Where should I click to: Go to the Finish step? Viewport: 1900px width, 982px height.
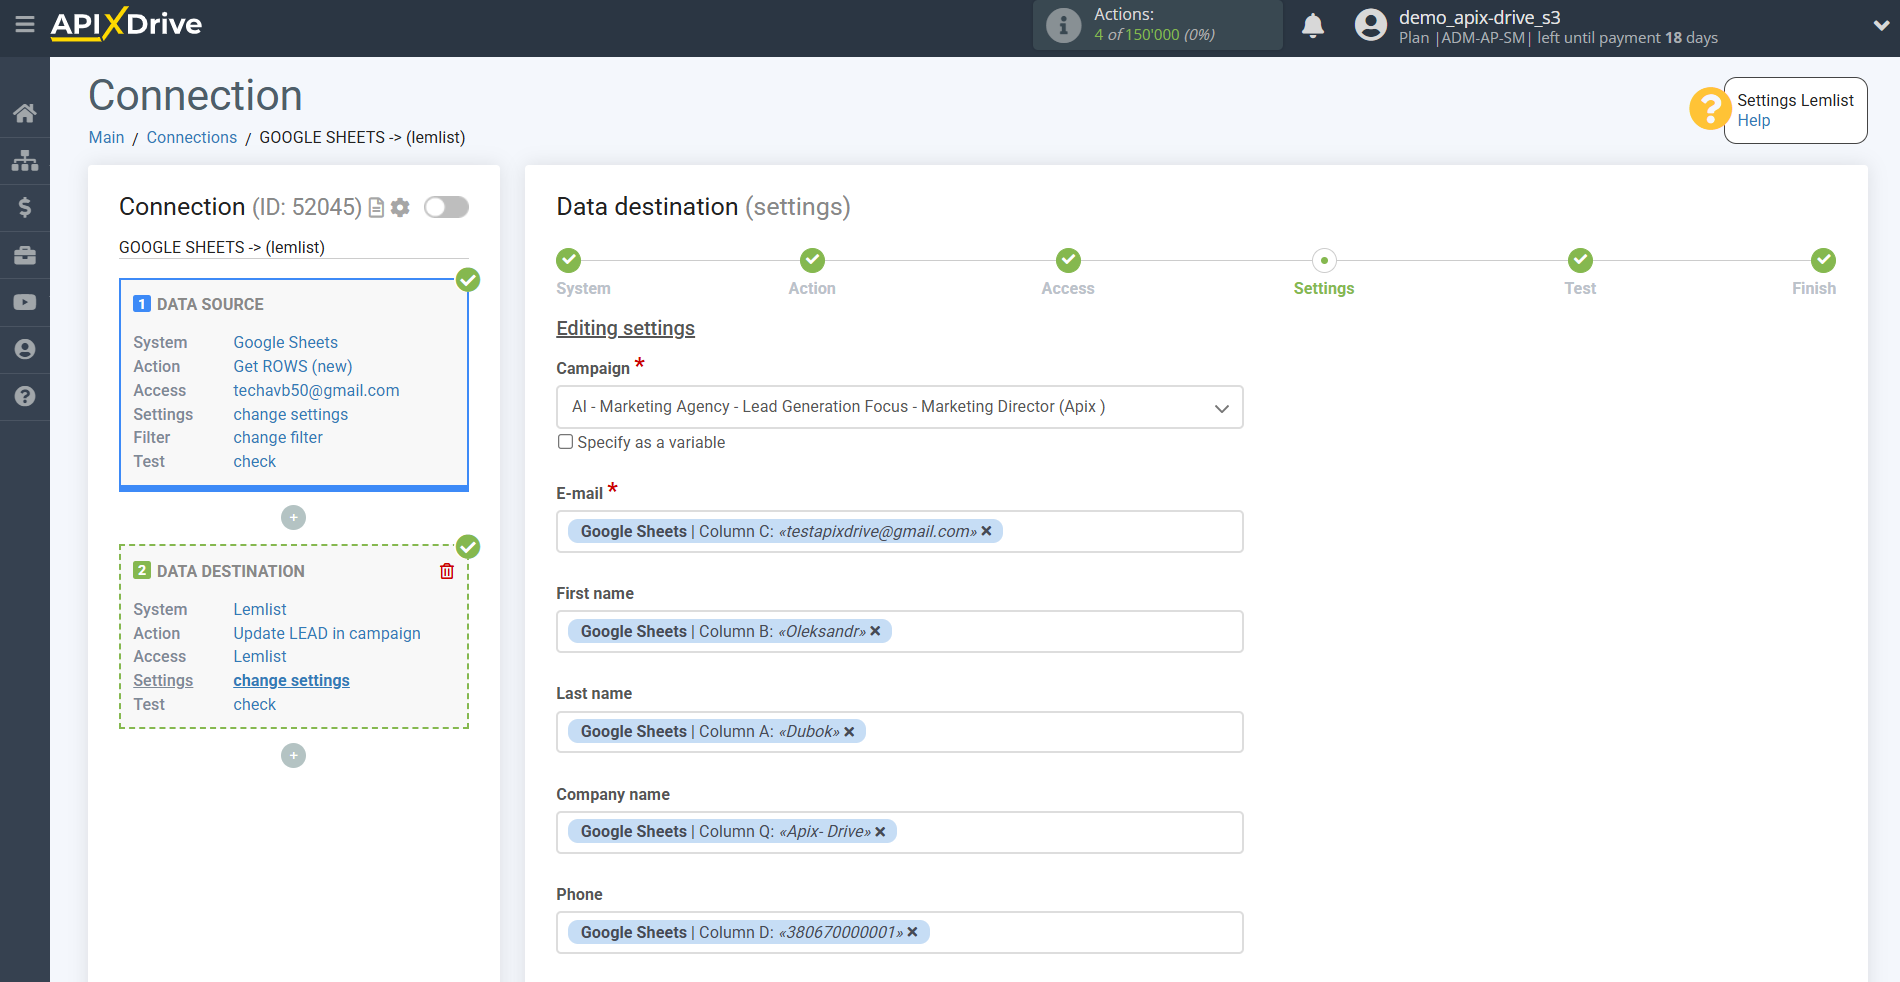1823,261
